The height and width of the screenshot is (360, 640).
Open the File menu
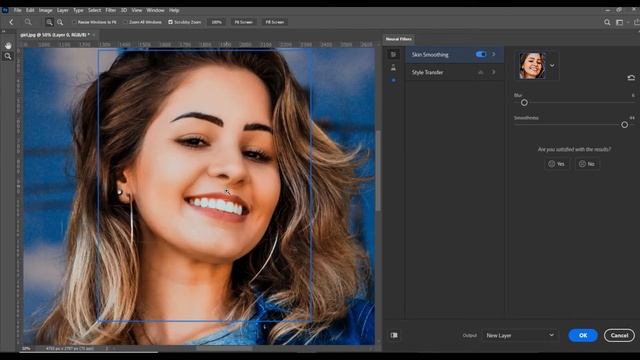(18, 10)
